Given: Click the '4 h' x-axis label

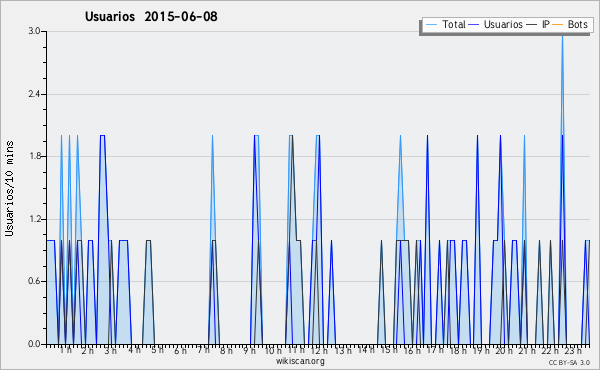Looking at the screenshot, I should tap(134, 350).
